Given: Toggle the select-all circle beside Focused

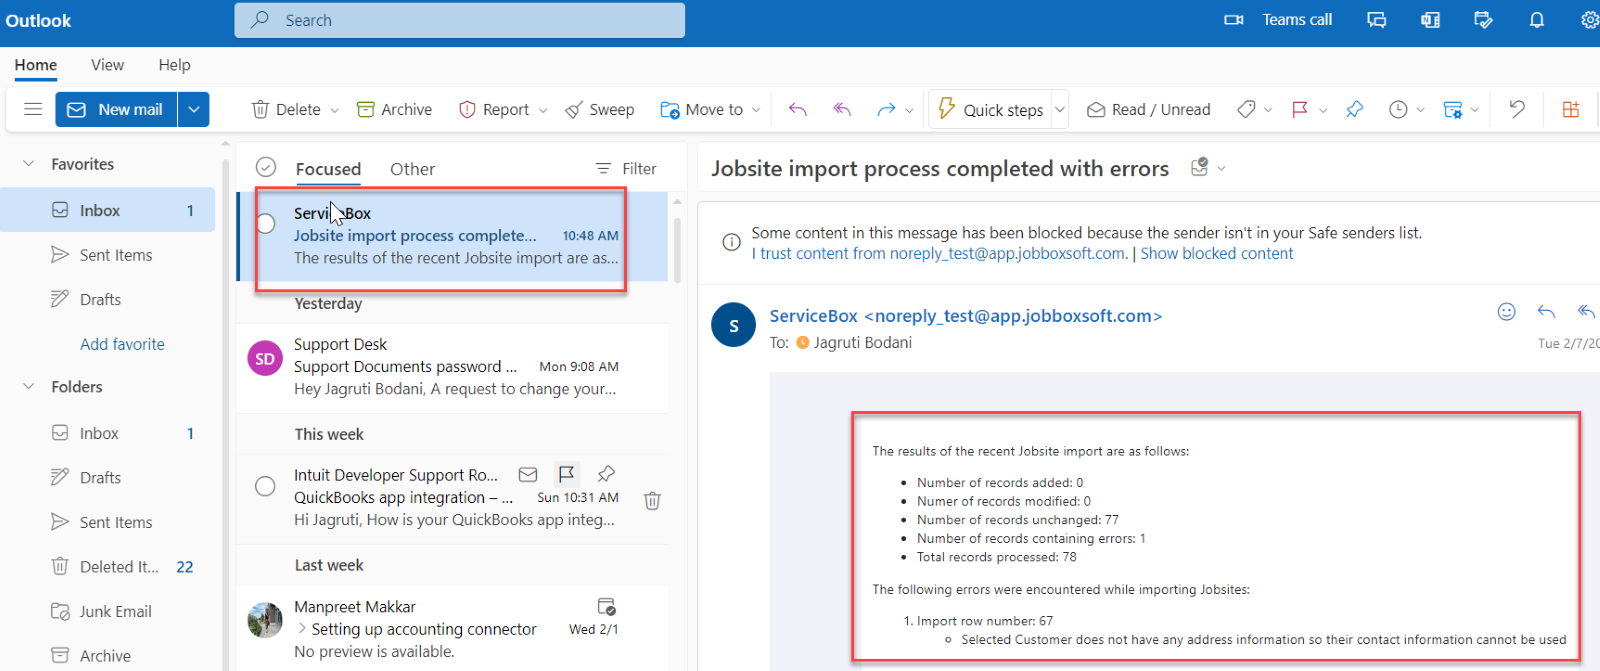Looking at the screenshot, I should (x=266, y=167).
